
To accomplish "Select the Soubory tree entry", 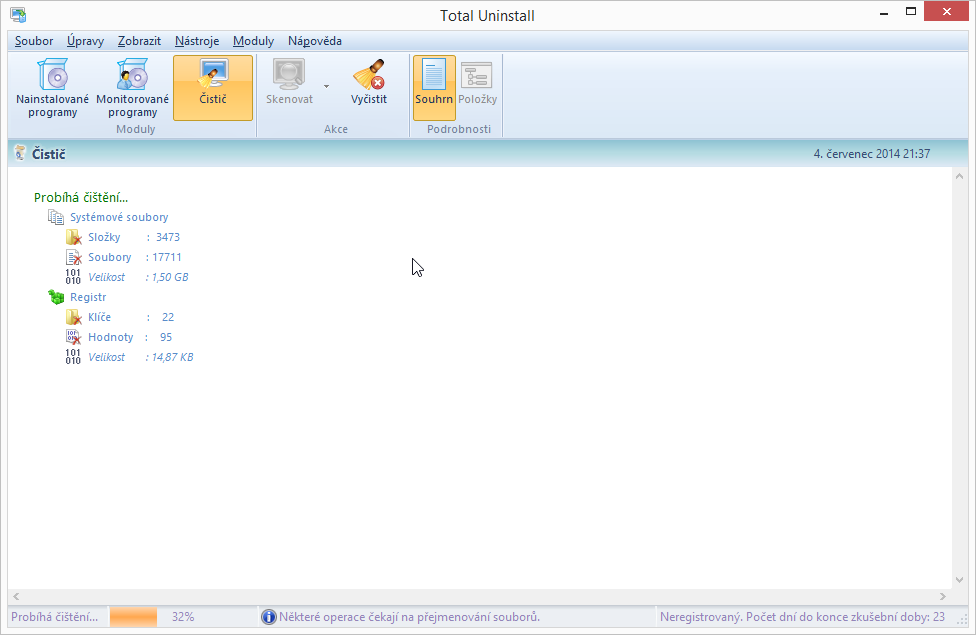I will pyautogui.click(x=110, y=257).
